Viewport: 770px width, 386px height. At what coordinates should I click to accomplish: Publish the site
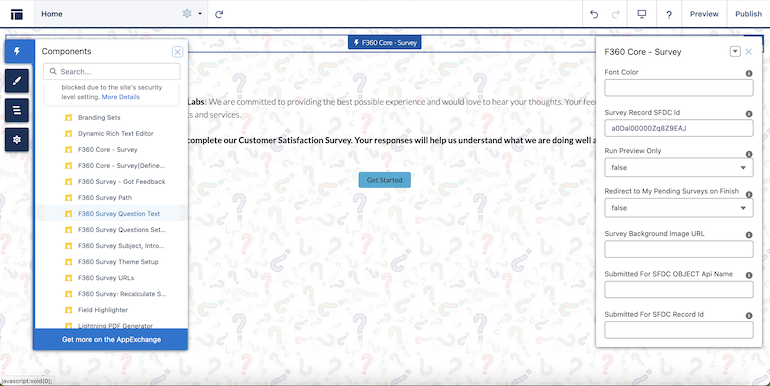[748, 14]
